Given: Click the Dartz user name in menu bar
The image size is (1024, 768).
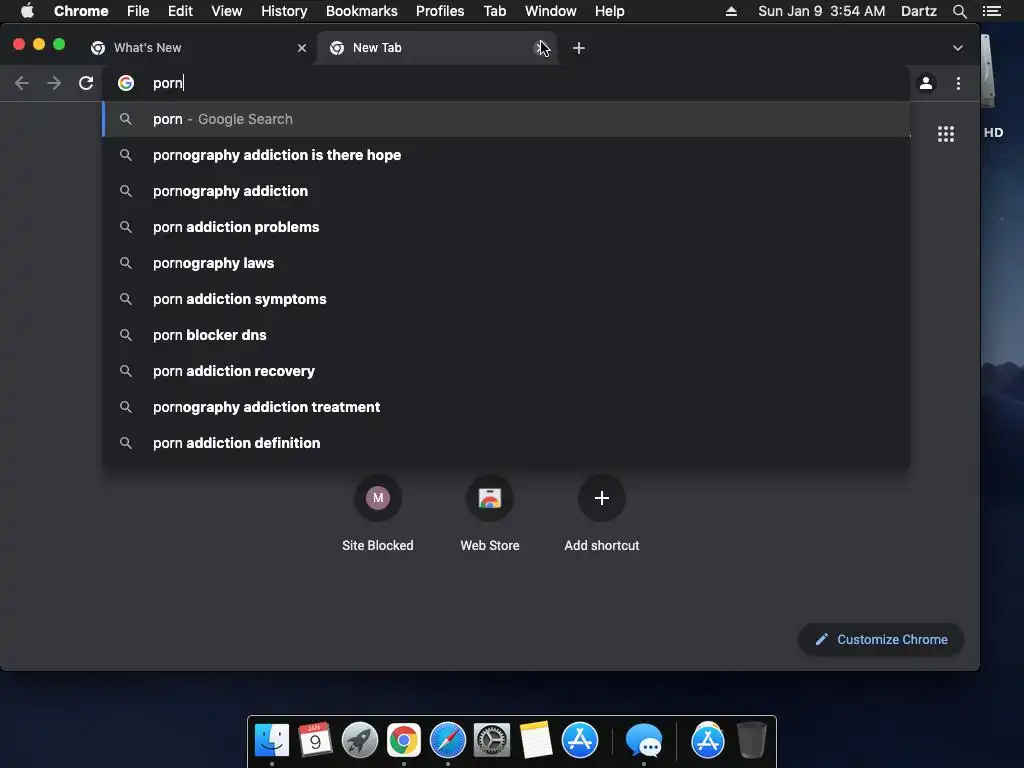Looking at the screenshot, I should coord(919,11).
